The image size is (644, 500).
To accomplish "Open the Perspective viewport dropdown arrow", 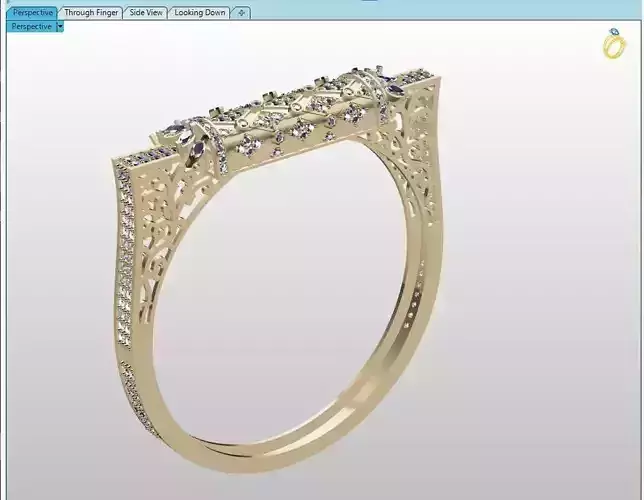I will tap(60, 27).
